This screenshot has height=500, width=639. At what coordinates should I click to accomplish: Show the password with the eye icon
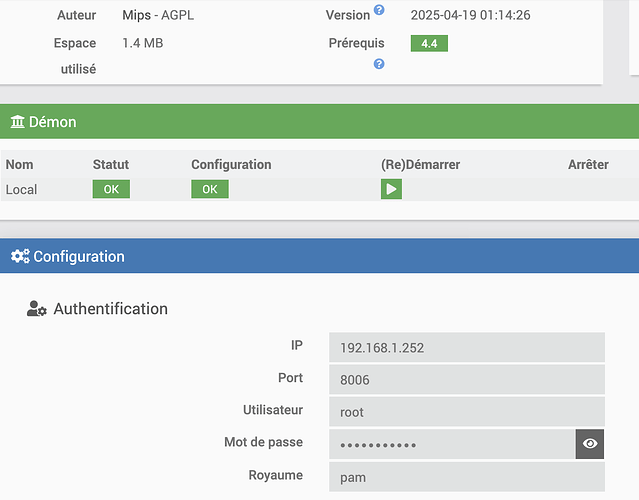tap(590, 444)
